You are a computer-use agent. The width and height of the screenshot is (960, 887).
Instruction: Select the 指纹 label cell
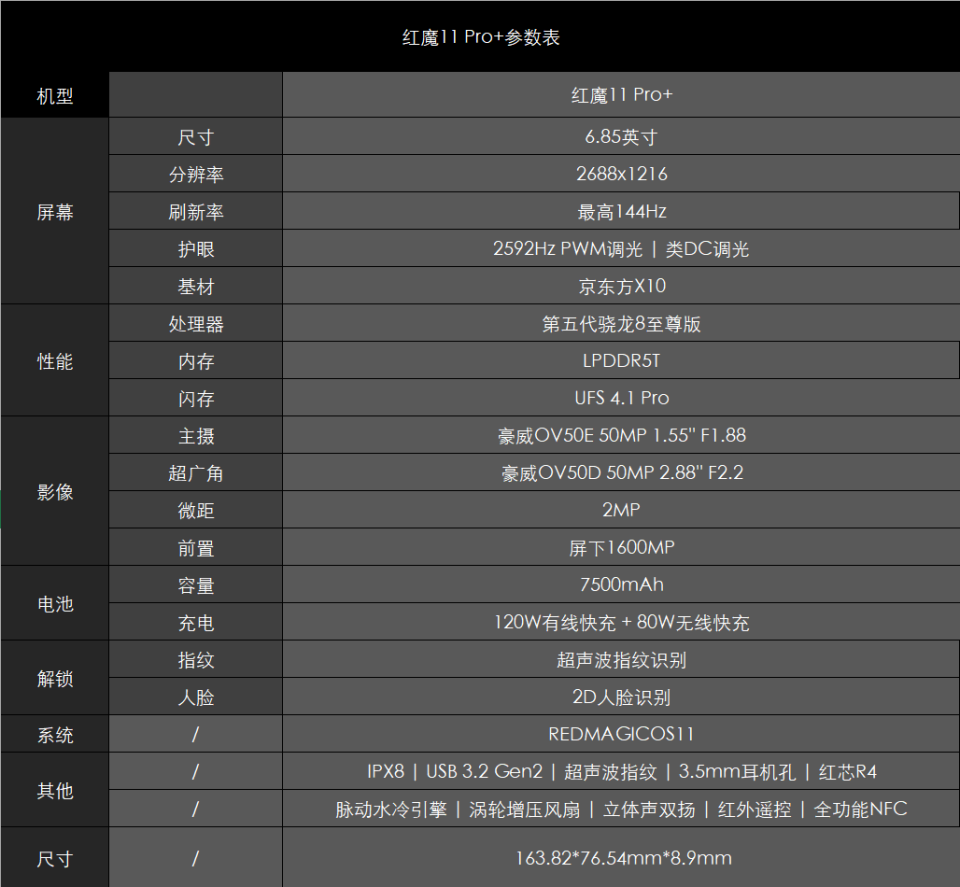[x=196, y=659]
